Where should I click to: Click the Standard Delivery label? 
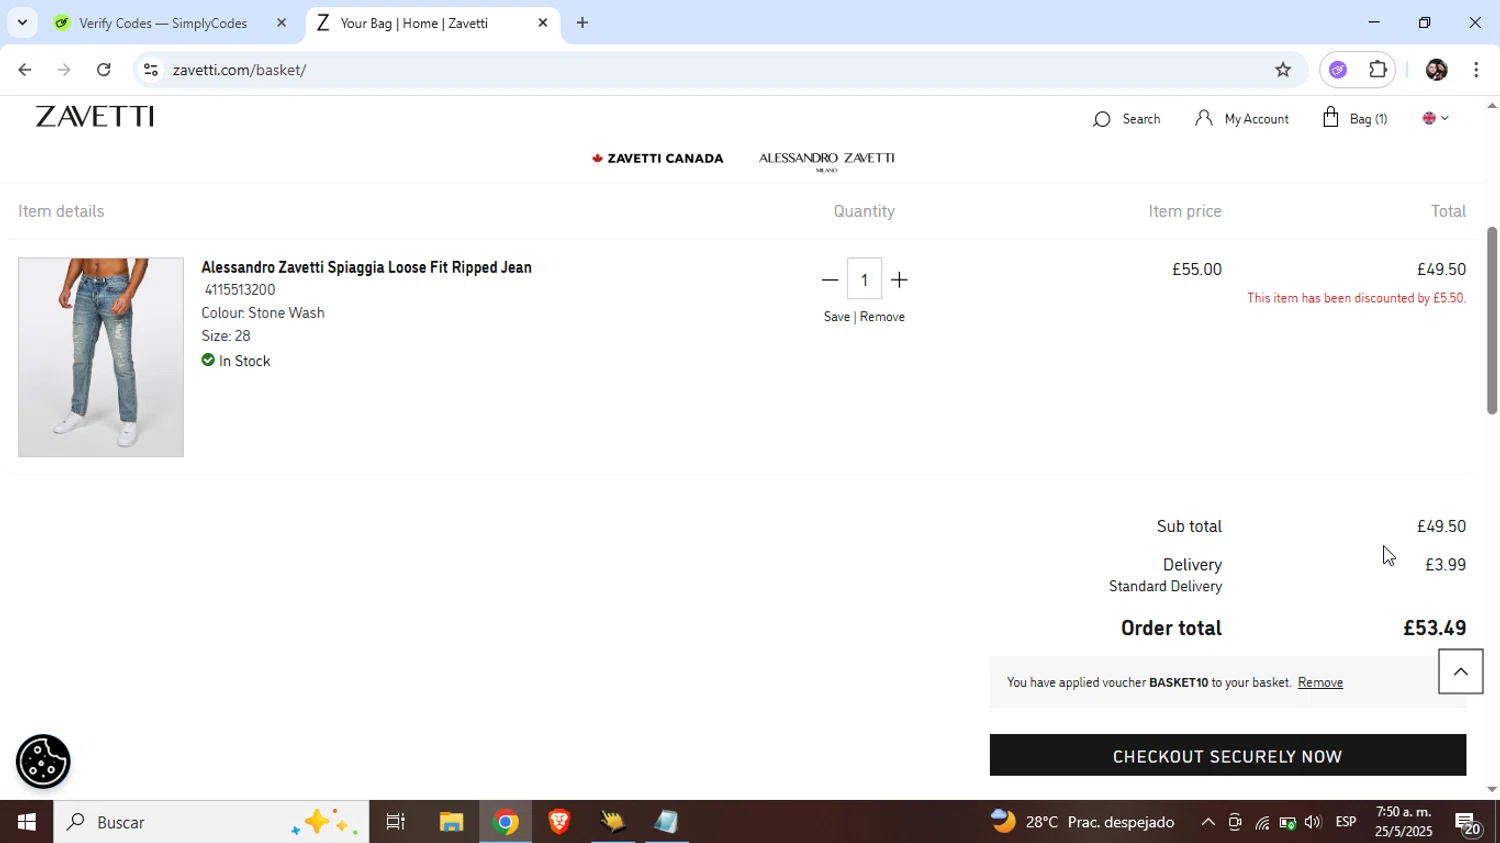point(1165,586)
